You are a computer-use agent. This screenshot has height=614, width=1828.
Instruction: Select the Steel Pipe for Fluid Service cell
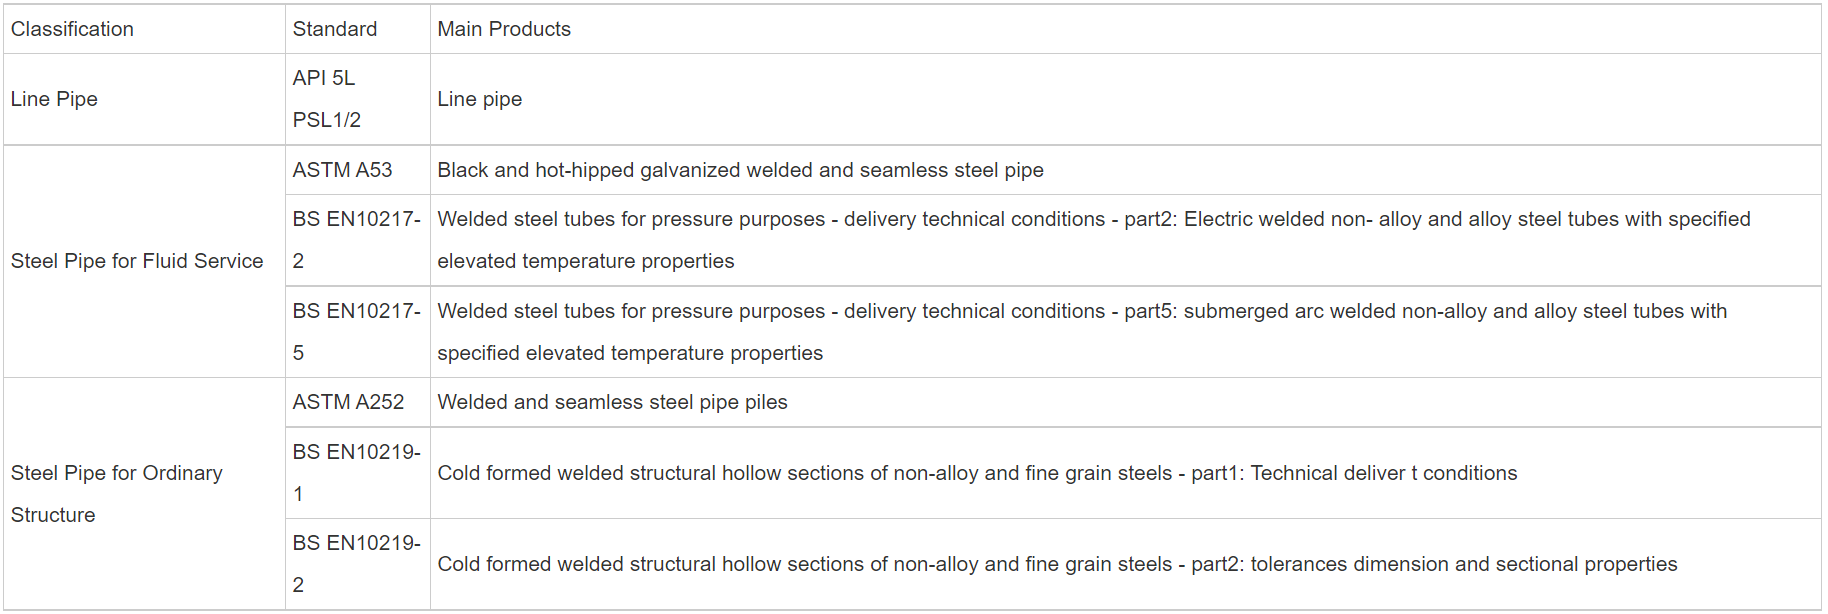tap(137, 261)
